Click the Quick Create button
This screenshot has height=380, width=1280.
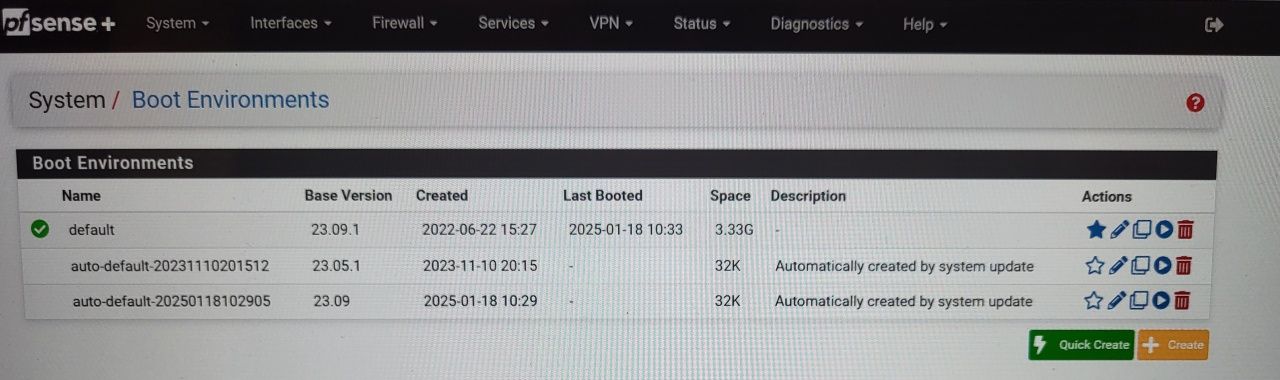click(1081, 345)
